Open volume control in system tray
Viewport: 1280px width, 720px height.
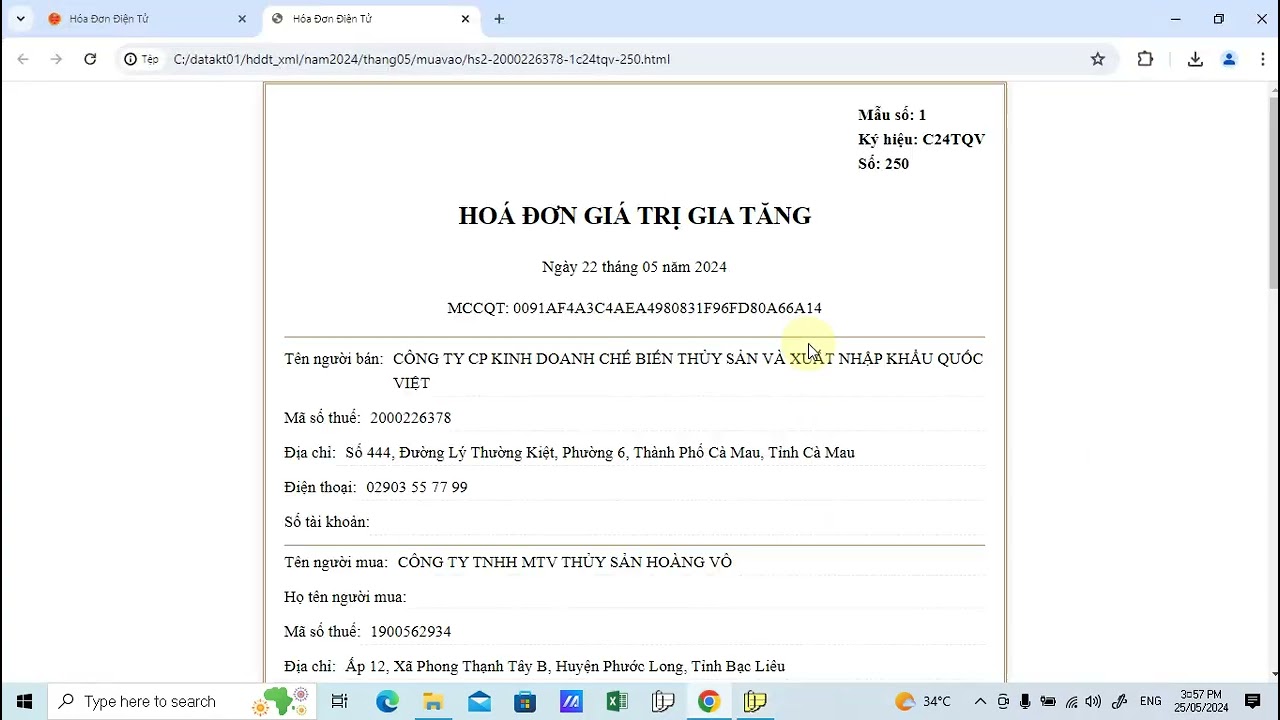pos(1093,701)
